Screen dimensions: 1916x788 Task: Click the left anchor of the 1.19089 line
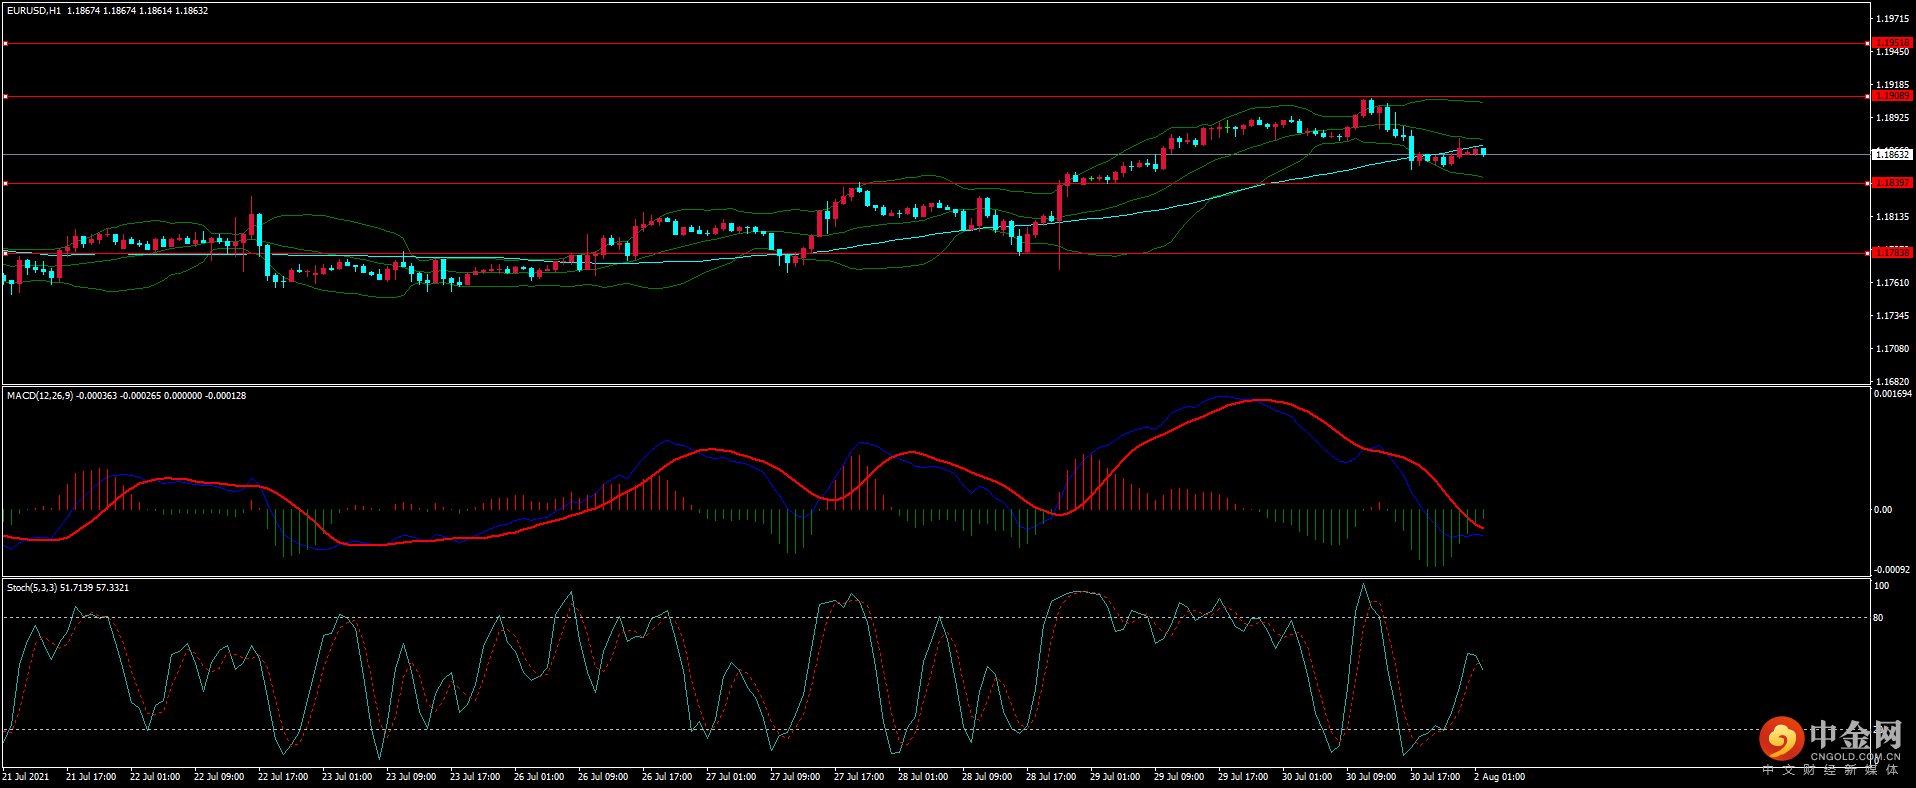[6, 97]
